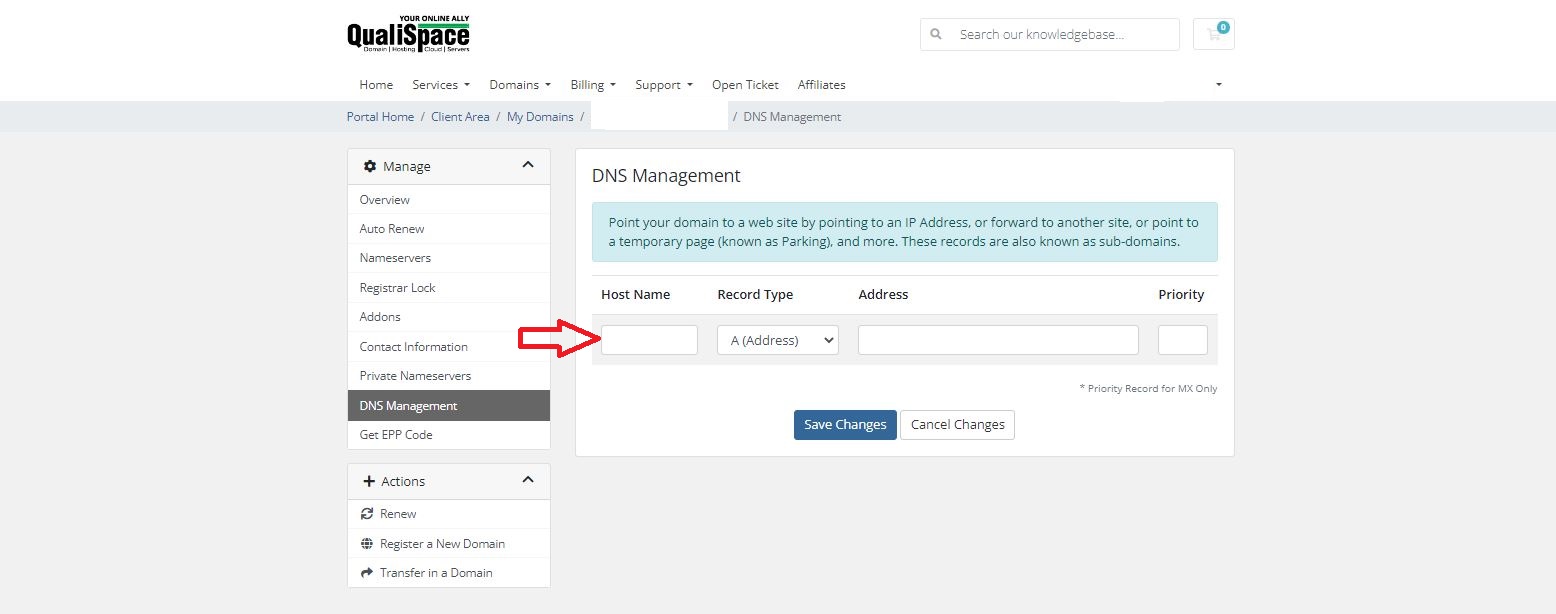Open the shopping cart icon

coord(1213,33)
